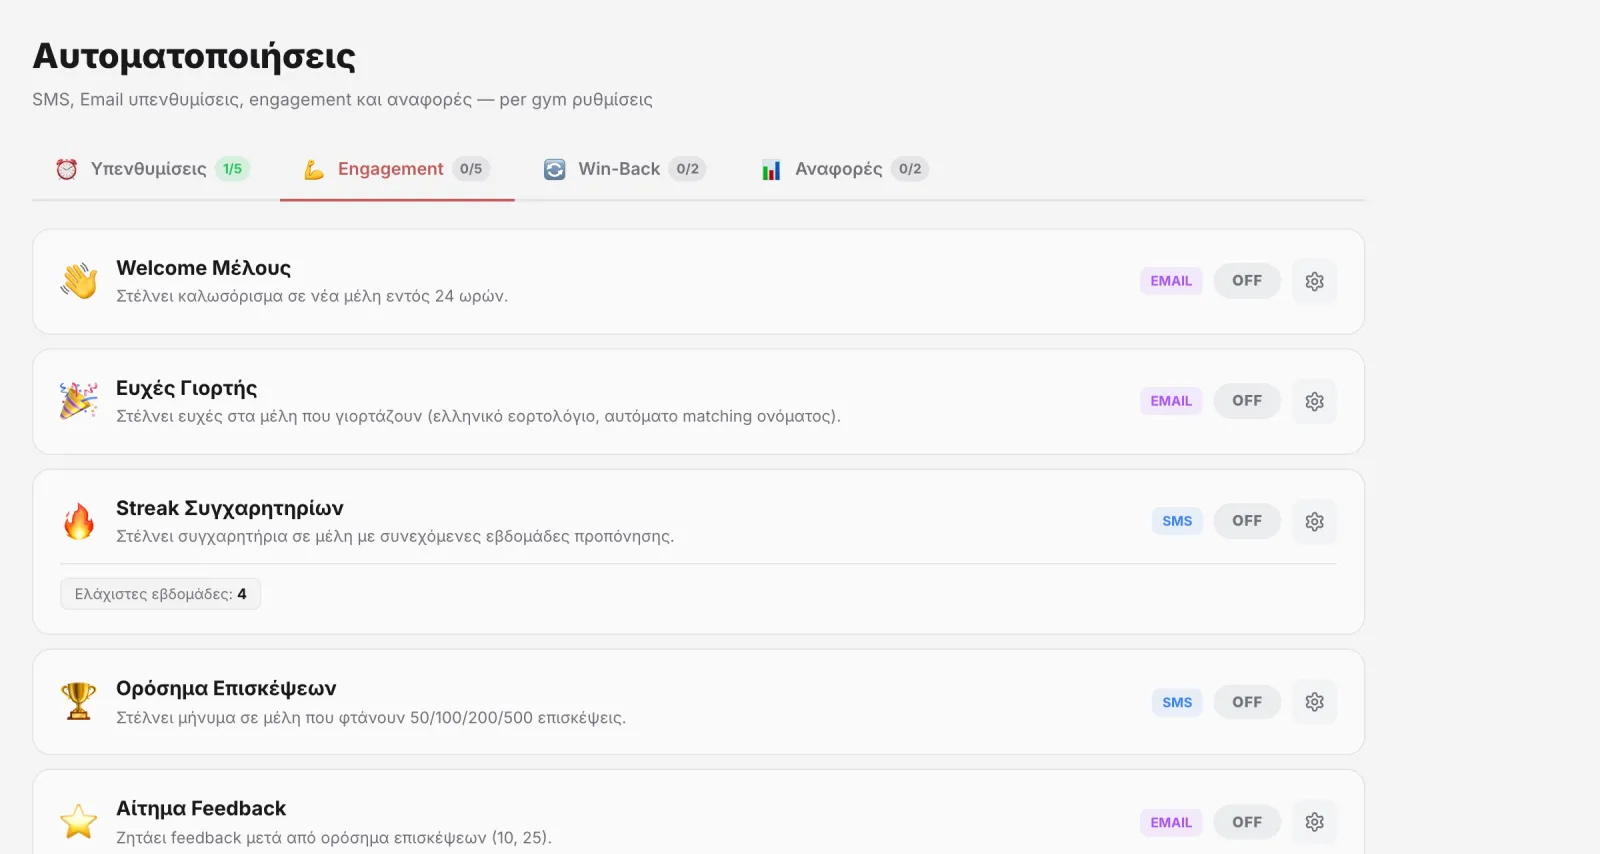Enable the Ευχές Γιορτής automation toggle
This screenshot has width=1600, height=854.
tap(1247, 401)
